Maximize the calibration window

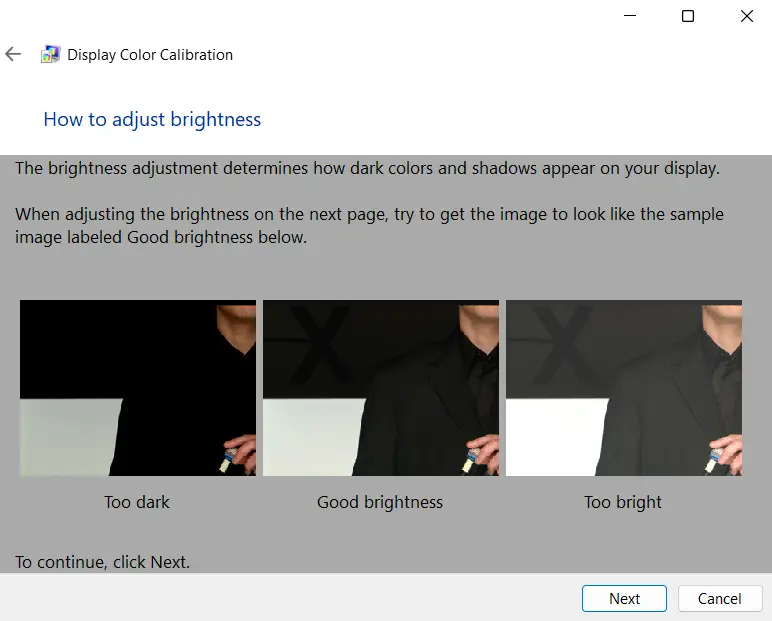click(688, 16)
